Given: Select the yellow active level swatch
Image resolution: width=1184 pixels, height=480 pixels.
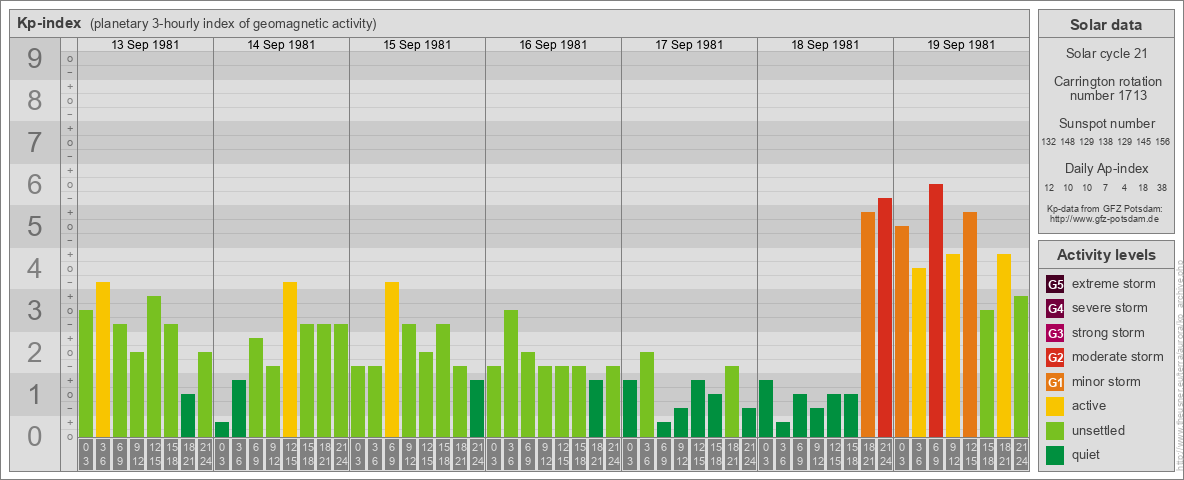Looking at the screenshot, I should [x=1055, y=406].
